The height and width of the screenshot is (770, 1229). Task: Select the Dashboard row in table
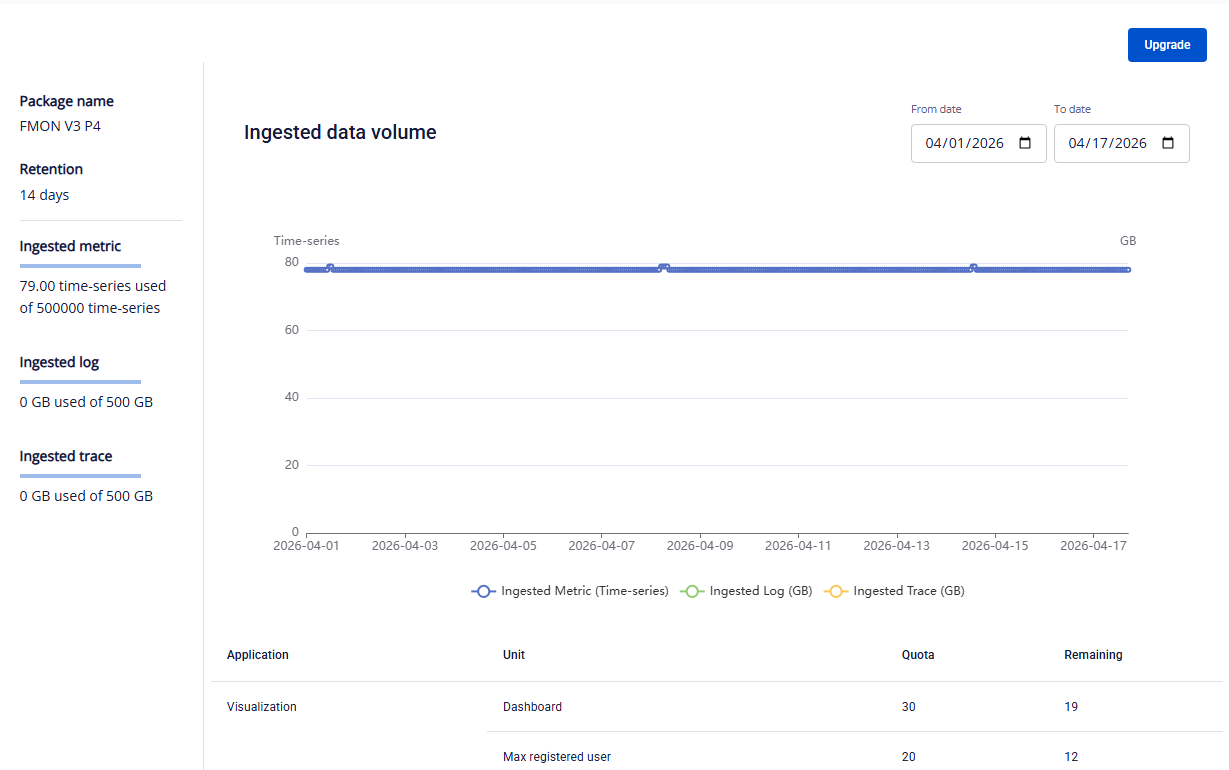click(x=532, y=707)
